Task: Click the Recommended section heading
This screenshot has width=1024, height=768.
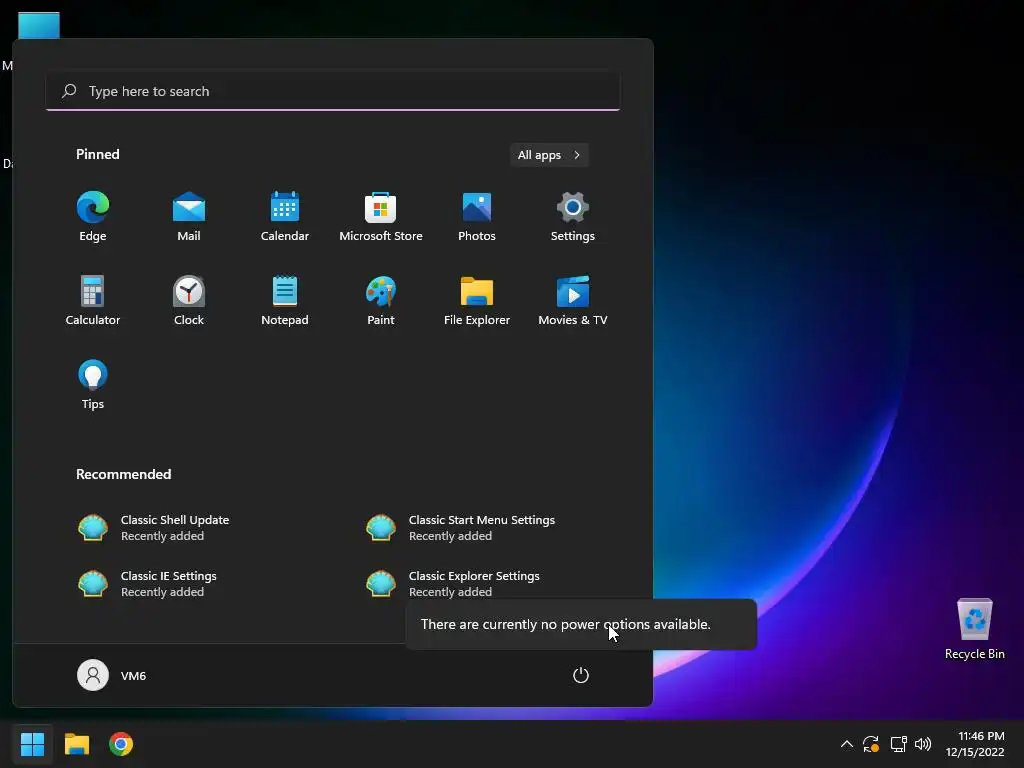Action: 123,474
